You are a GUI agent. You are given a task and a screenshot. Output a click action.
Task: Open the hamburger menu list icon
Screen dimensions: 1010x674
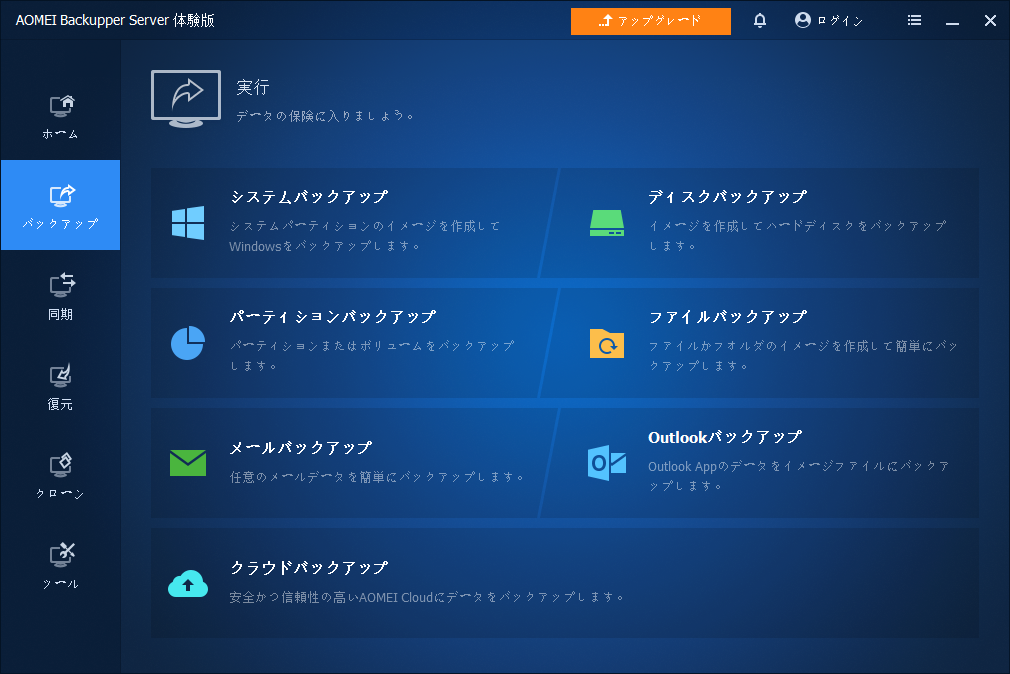(x=914, y=21)
